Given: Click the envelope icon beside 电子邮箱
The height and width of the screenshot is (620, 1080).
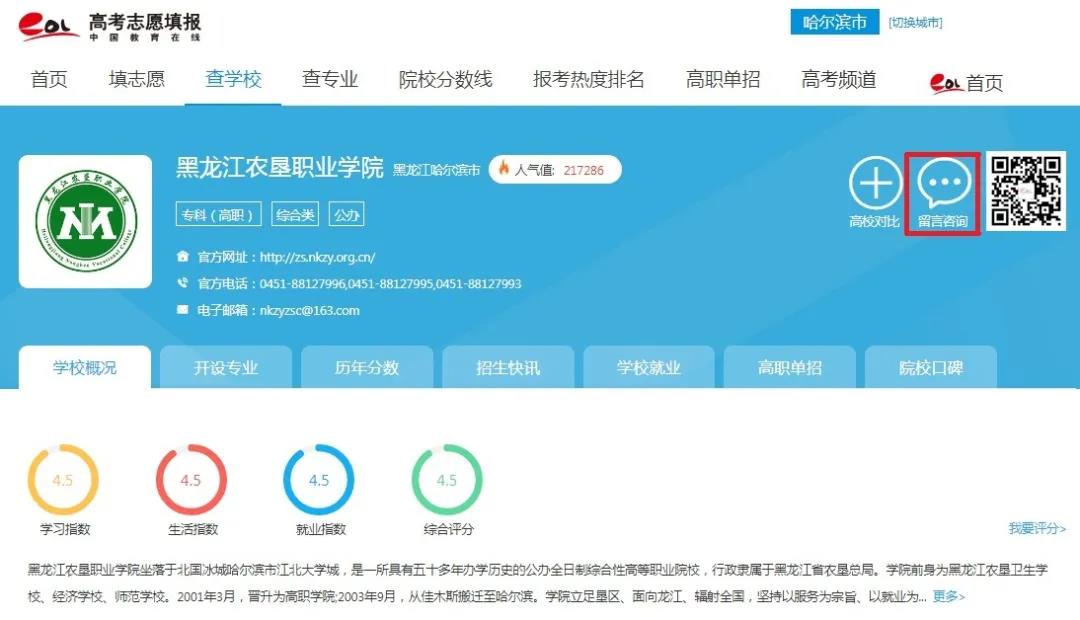Looking at the screenshot, I should 183,309.
